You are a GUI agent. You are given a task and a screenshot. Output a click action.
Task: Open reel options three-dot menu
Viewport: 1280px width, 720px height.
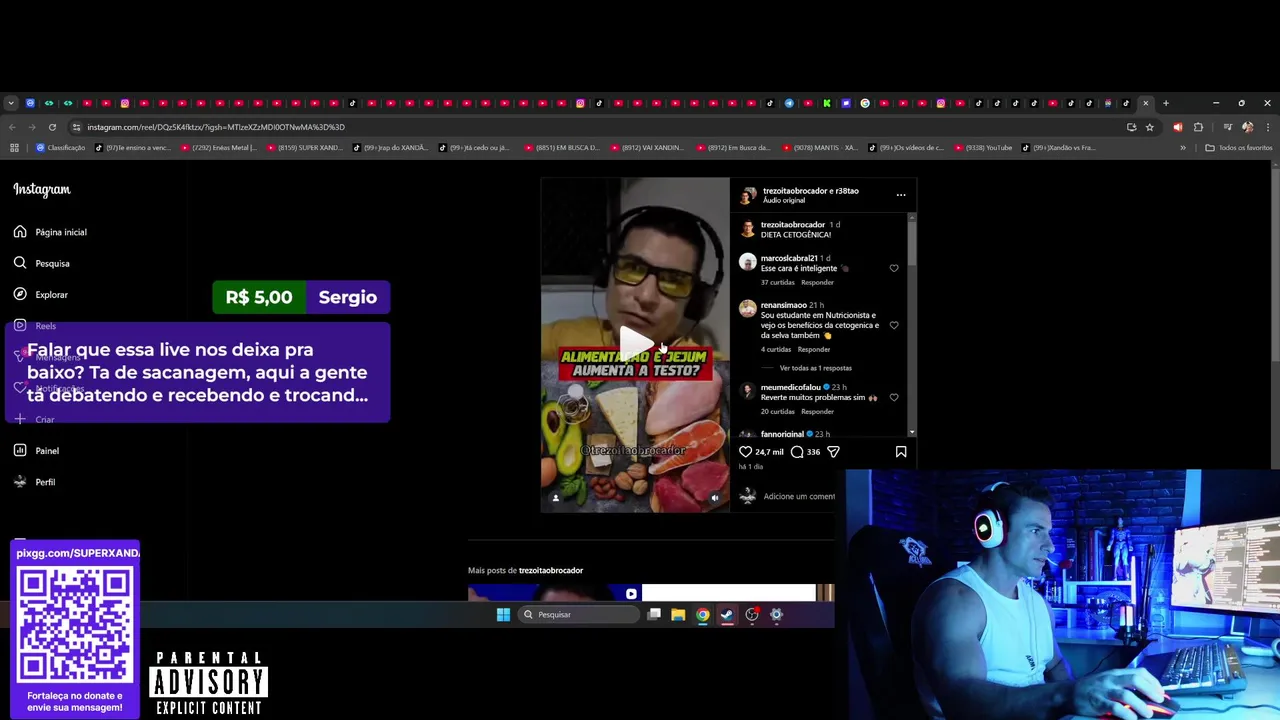pyautogui.click(x=901, y=195)
